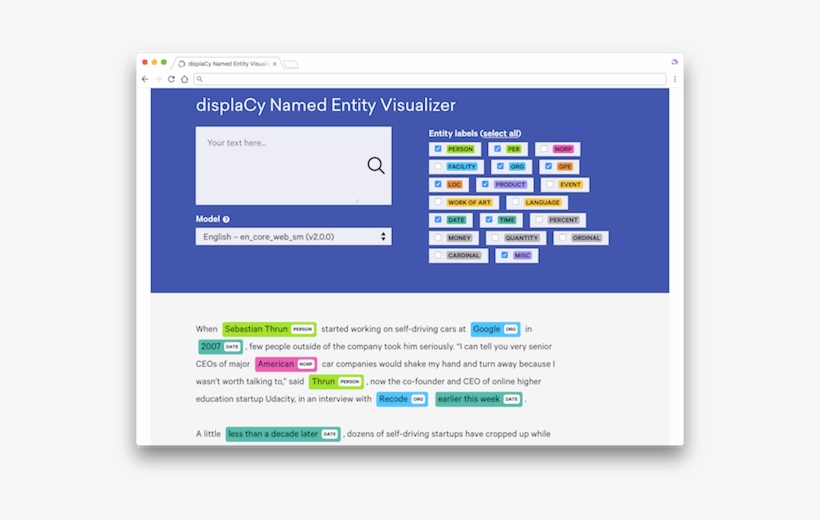Uncheck the LOC entity label
Viewport: 820px width, 520px height.
438,184
